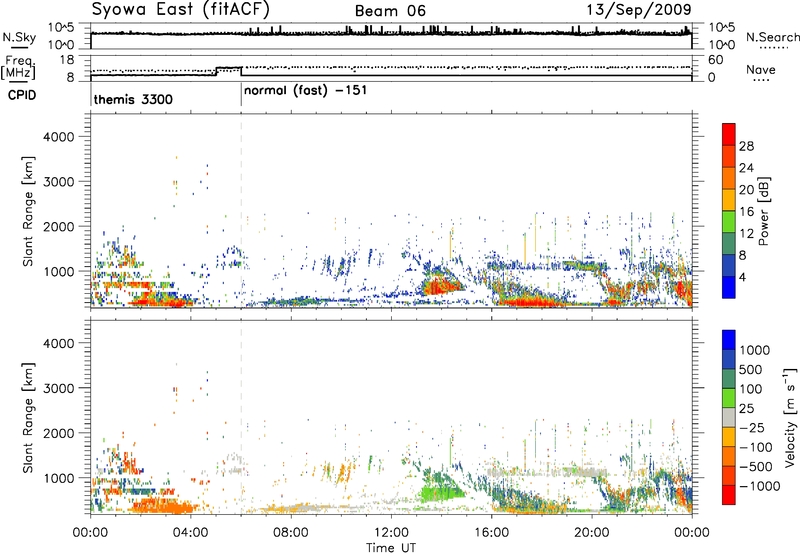The image size is (800, 554).
Task: Select the 'Beam 06' header label
Action: coord(390,11)
